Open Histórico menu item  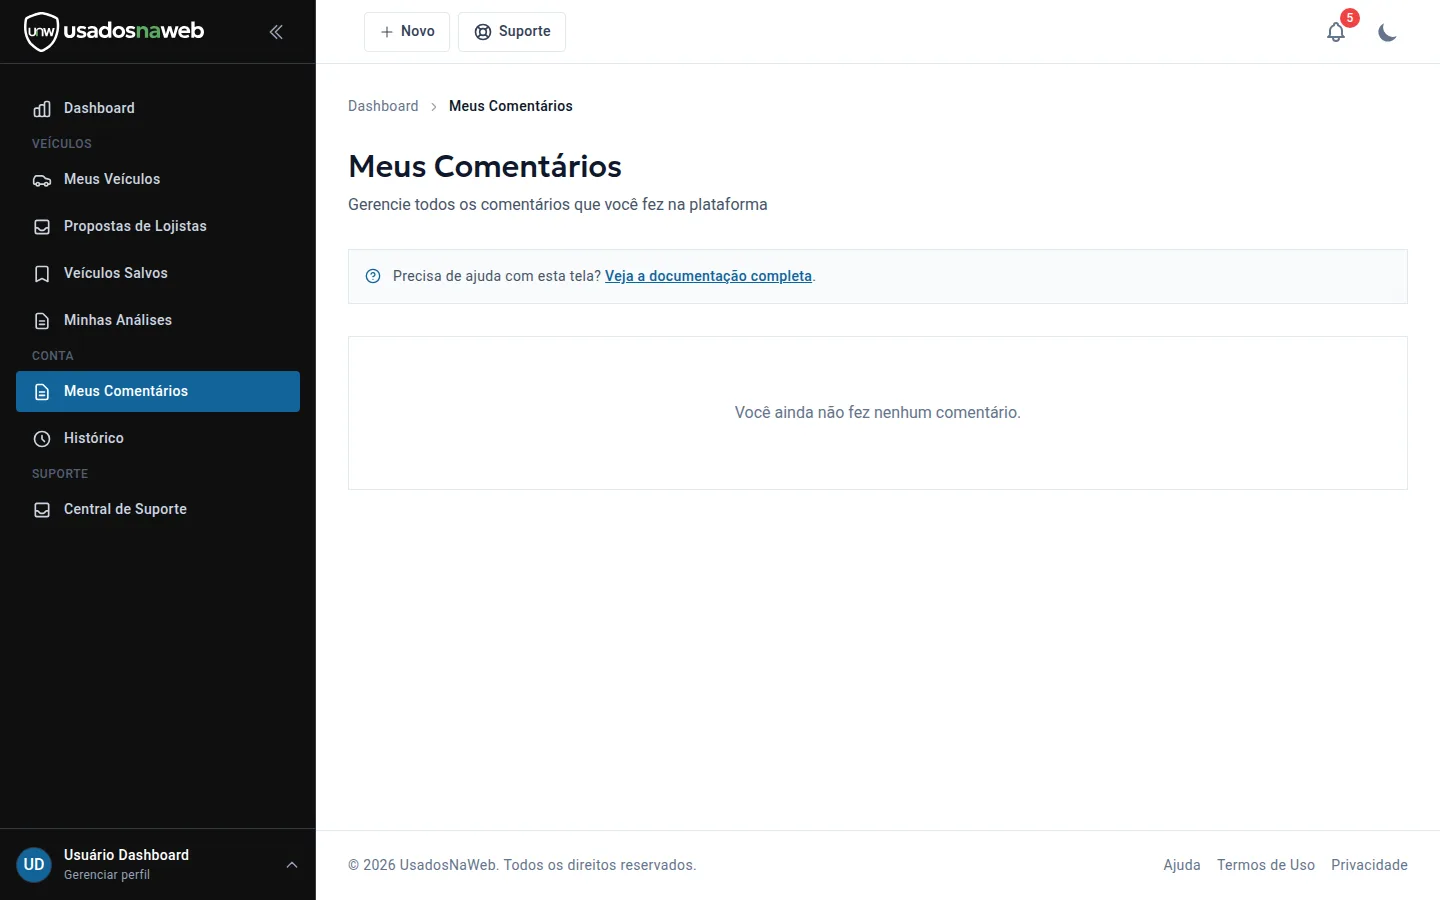[x=158, y=438]
